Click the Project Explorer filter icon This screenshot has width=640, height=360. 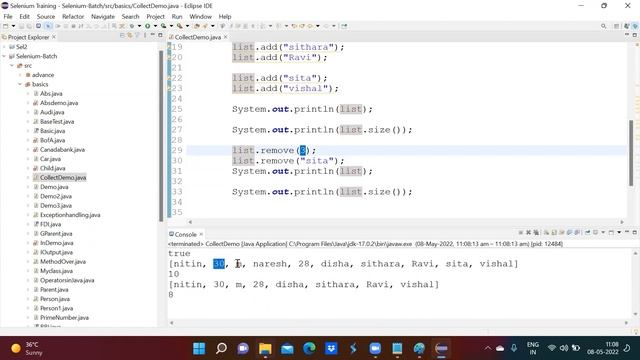coord(138,36)
